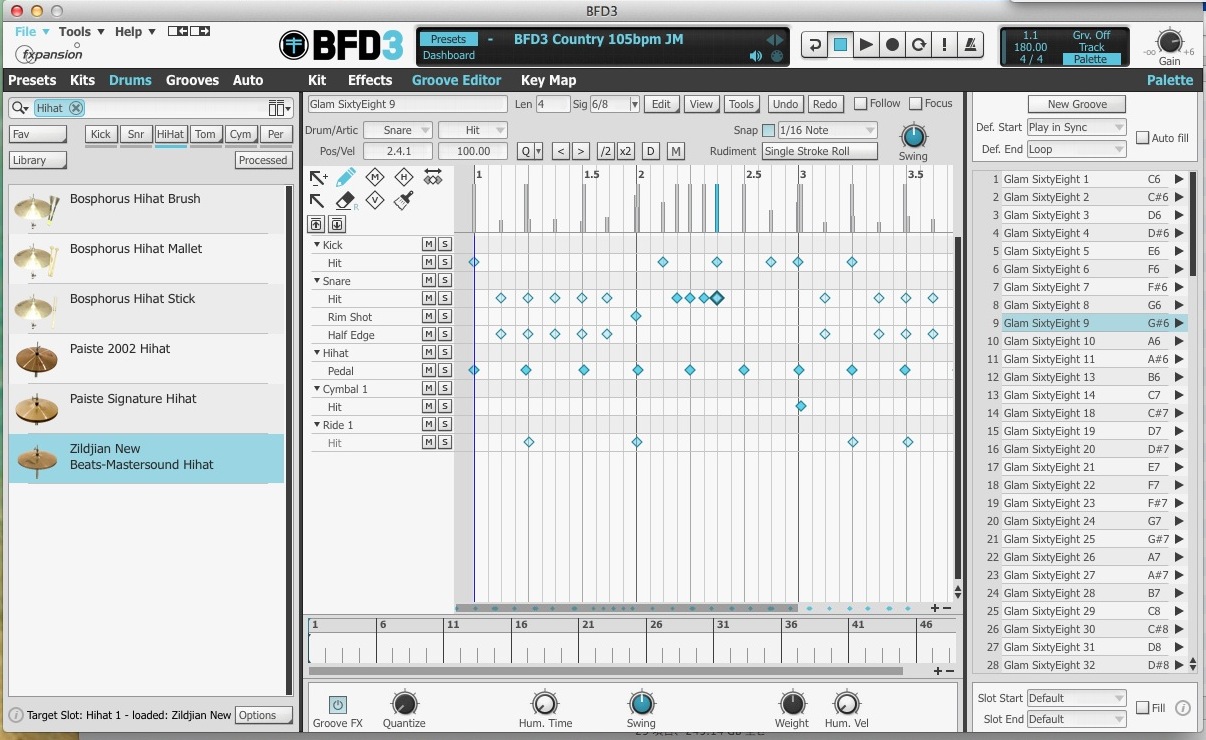This screenshot has height=740, width=1206.
Task: Choose the add/remove selection arrow tool
Action: click(318, 177)
